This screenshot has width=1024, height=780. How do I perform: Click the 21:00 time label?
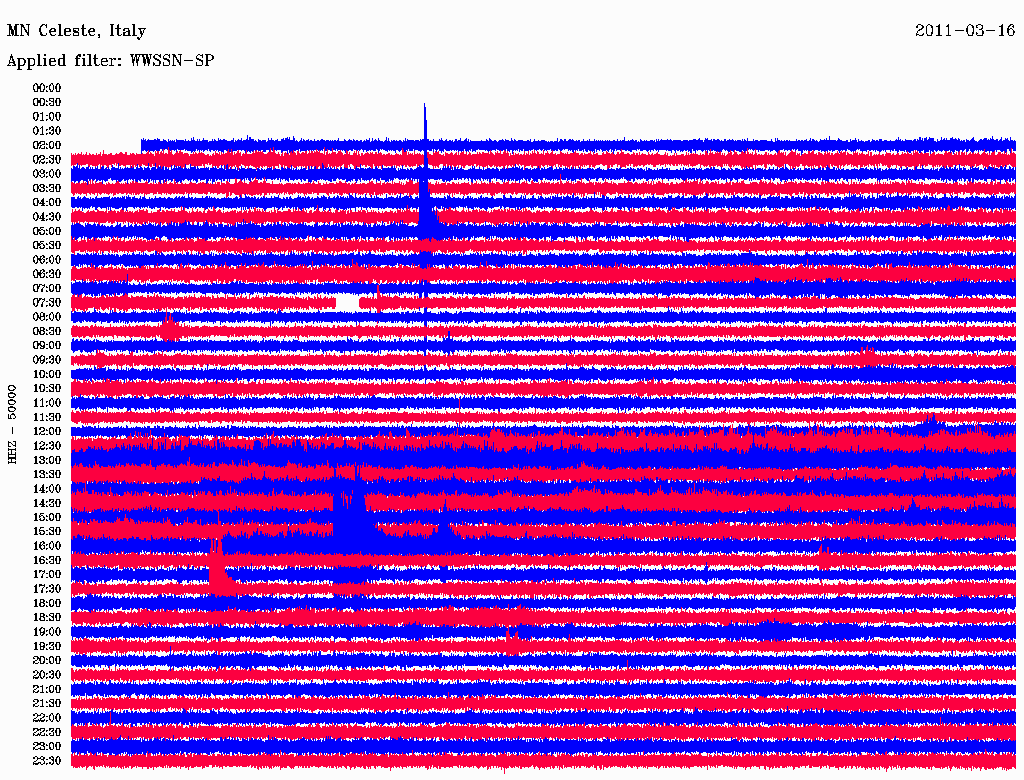(46, 689)
